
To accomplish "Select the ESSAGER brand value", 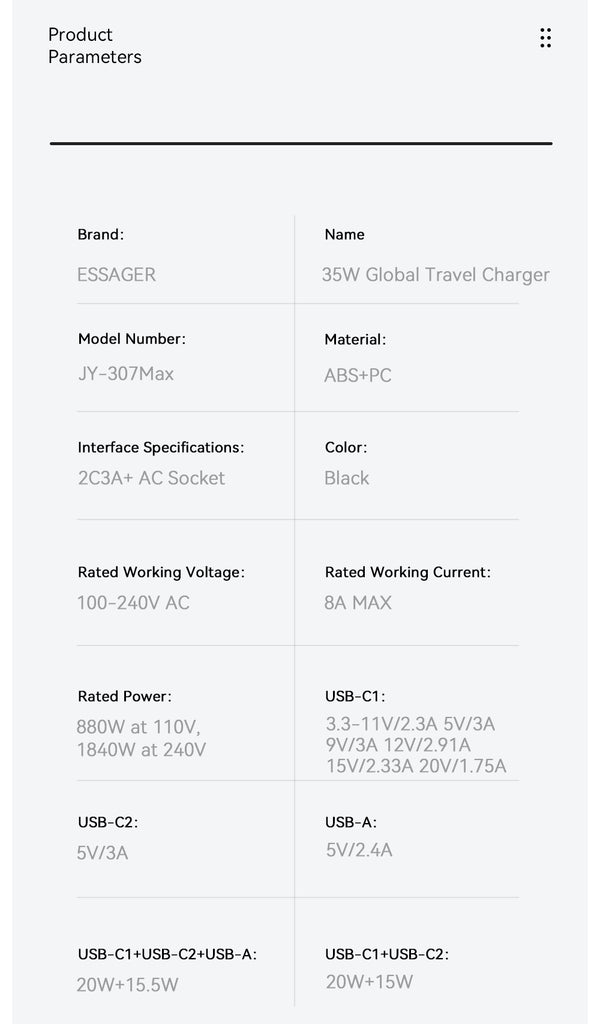I will pos(116,274).
